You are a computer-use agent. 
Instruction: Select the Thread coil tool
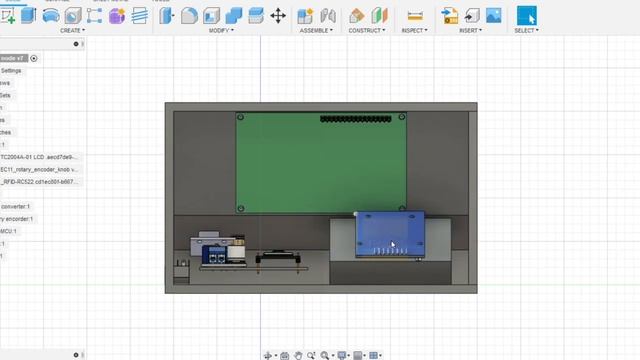(x=139, y=16)
